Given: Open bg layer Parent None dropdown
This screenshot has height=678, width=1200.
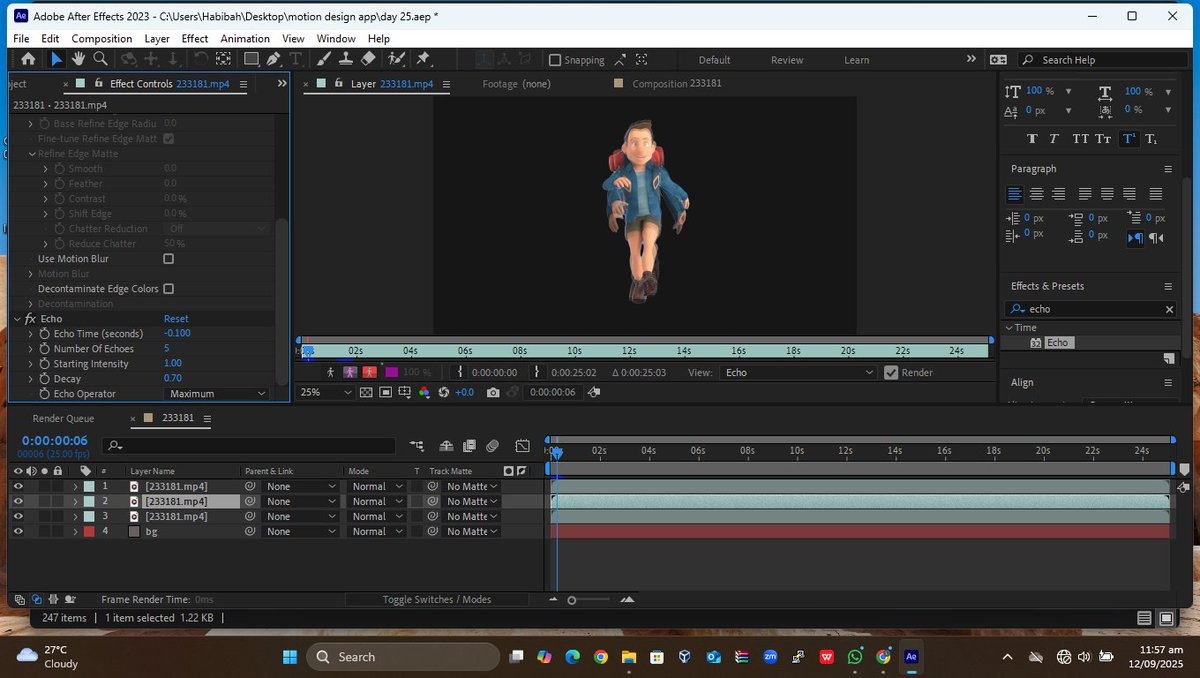Looking at the screenshot, I should point(300,531).
